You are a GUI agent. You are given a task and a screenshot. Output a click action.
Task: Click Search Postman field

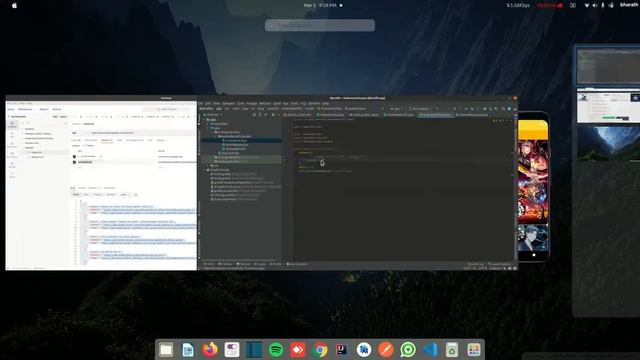pyautogui.click(x=167, y=109)
